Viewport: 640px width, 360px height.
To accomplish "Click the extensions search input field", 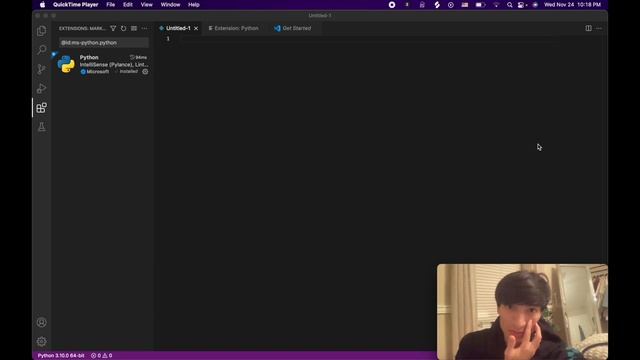I will pyautogui.click(x=104, y=42).
